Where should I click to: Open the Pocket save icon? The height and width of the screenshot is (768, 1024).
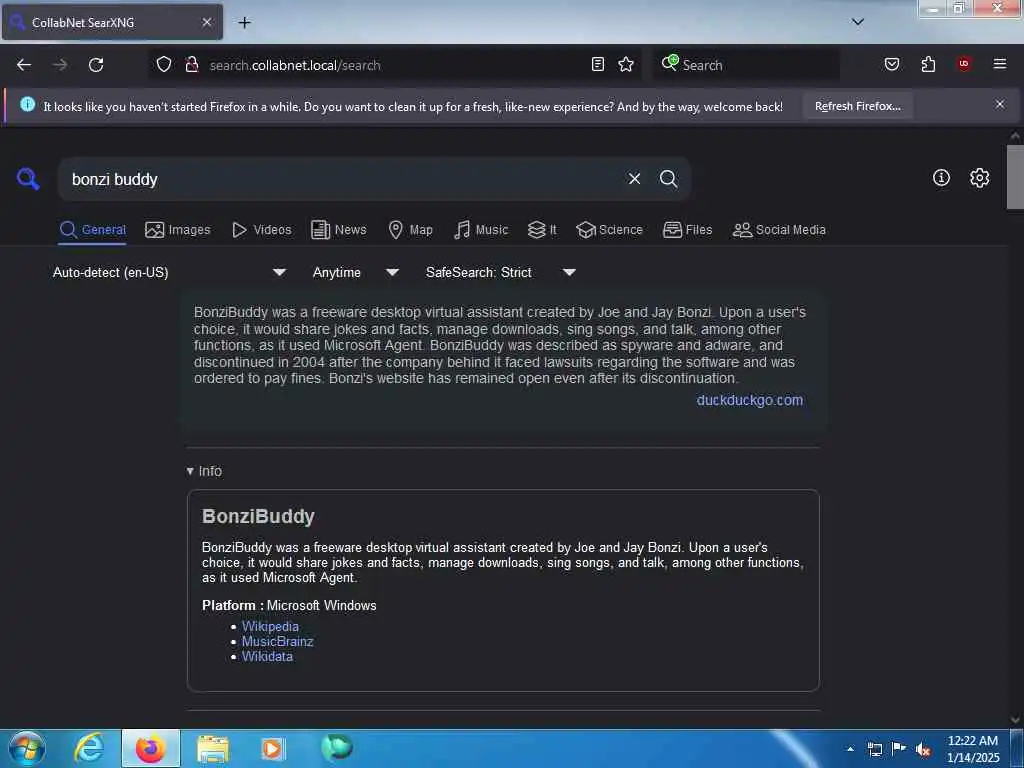[892, 64]
